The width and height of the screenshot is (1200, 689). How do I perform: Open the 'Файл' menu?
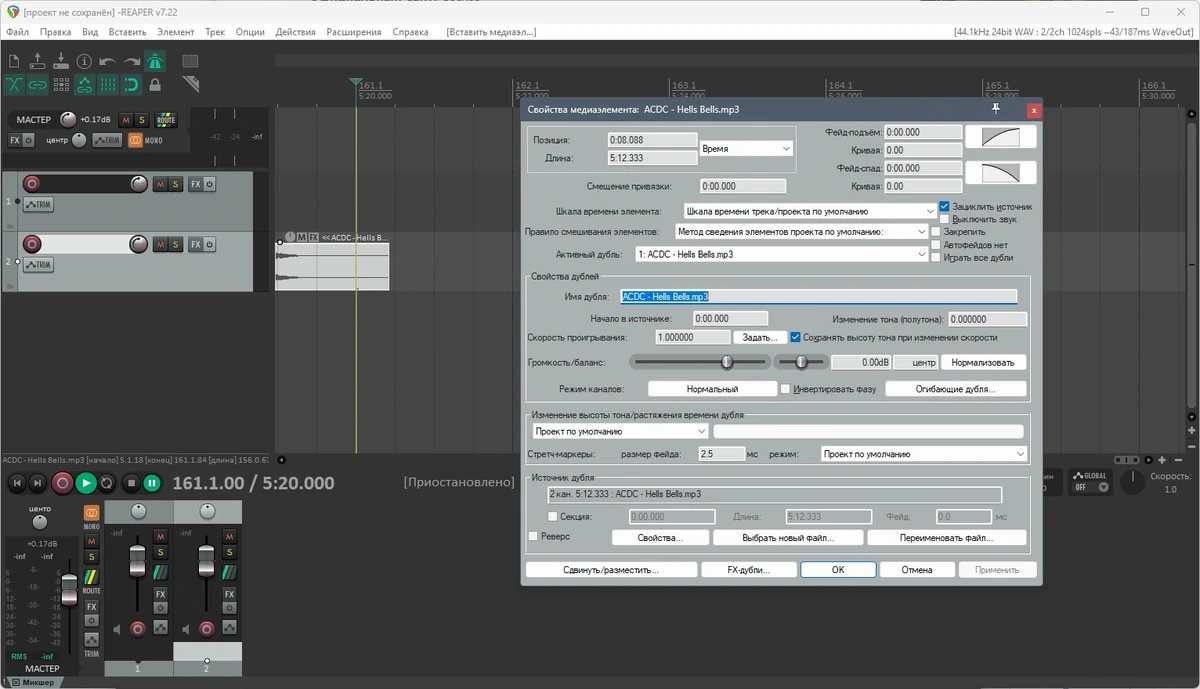[x=17, y=32]
